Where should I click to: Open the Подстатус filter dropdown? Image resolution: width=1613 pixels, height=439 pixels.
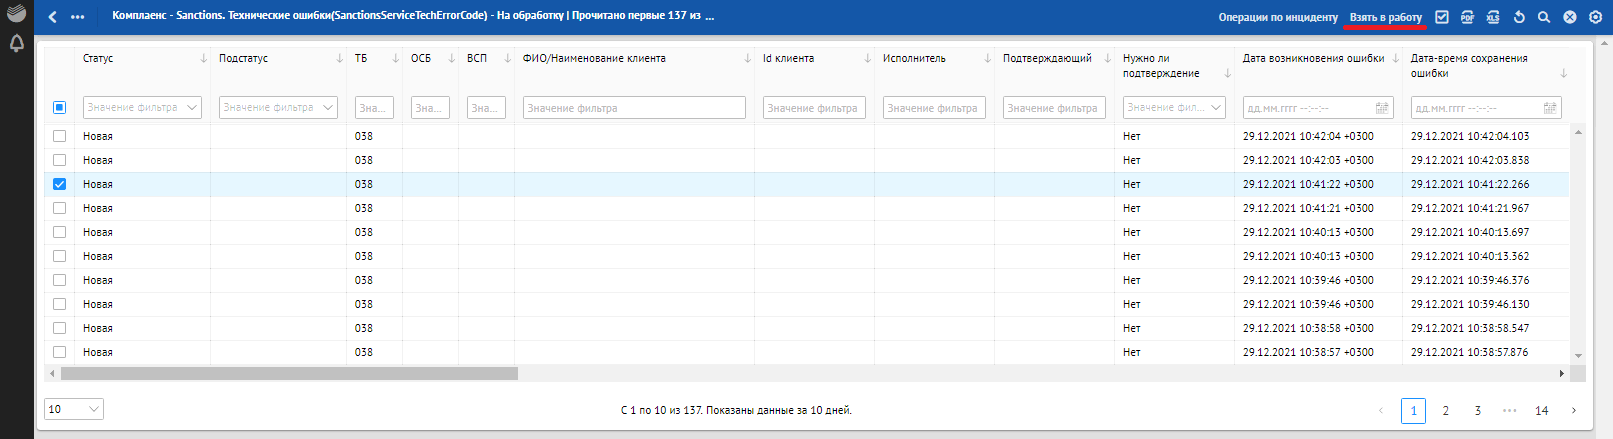click(328, 107)
